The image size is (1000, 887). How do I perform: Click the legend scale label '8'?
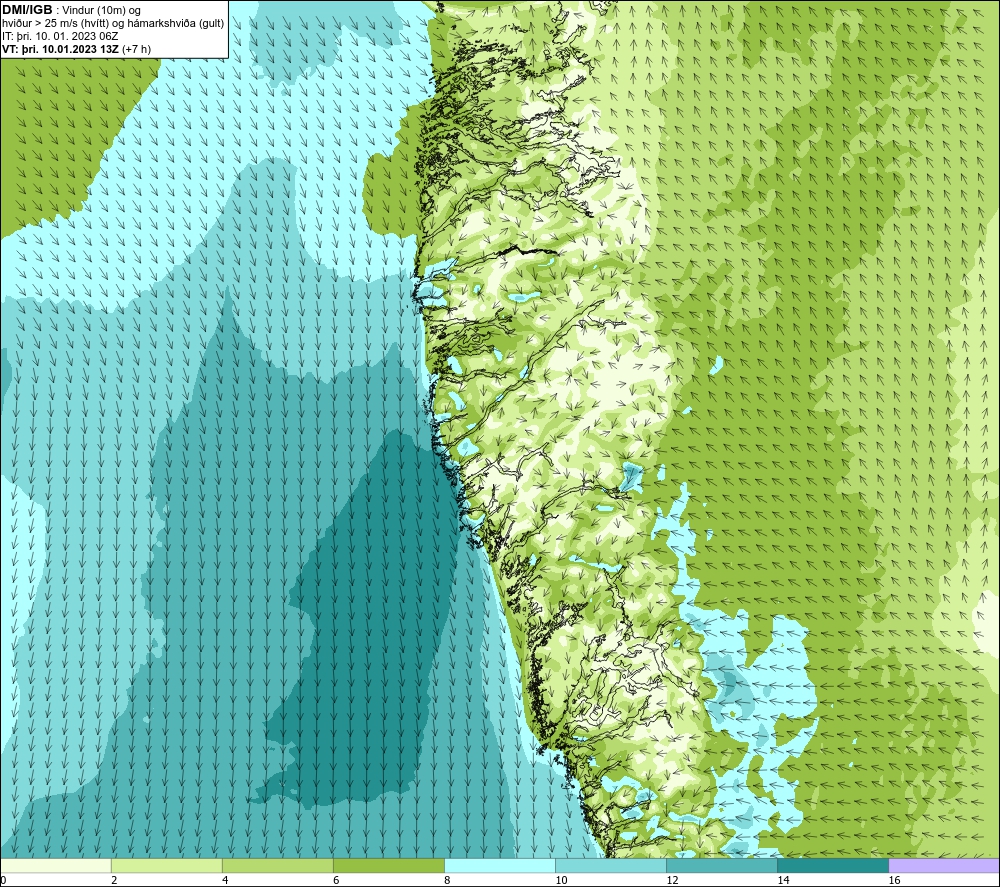[447, 880]
